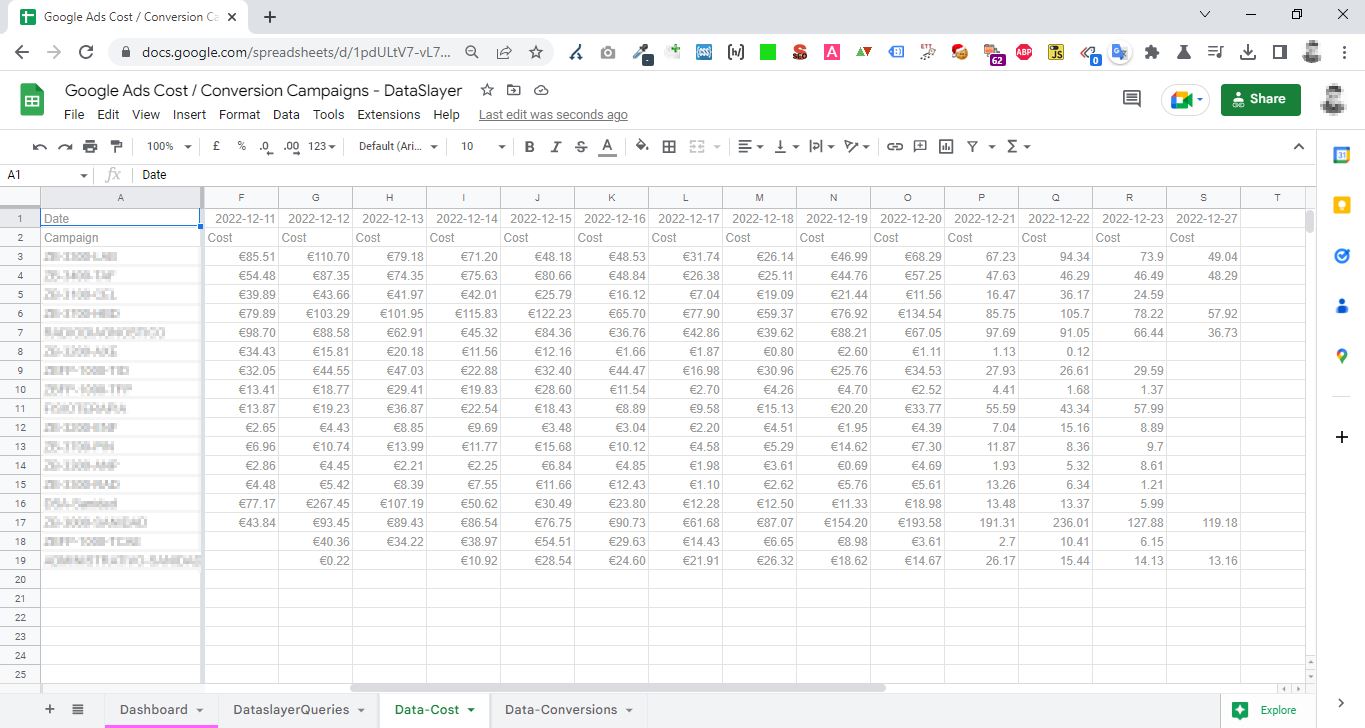1365x728 pixels.
Task: Click the print icon
Action: (90, 146)
